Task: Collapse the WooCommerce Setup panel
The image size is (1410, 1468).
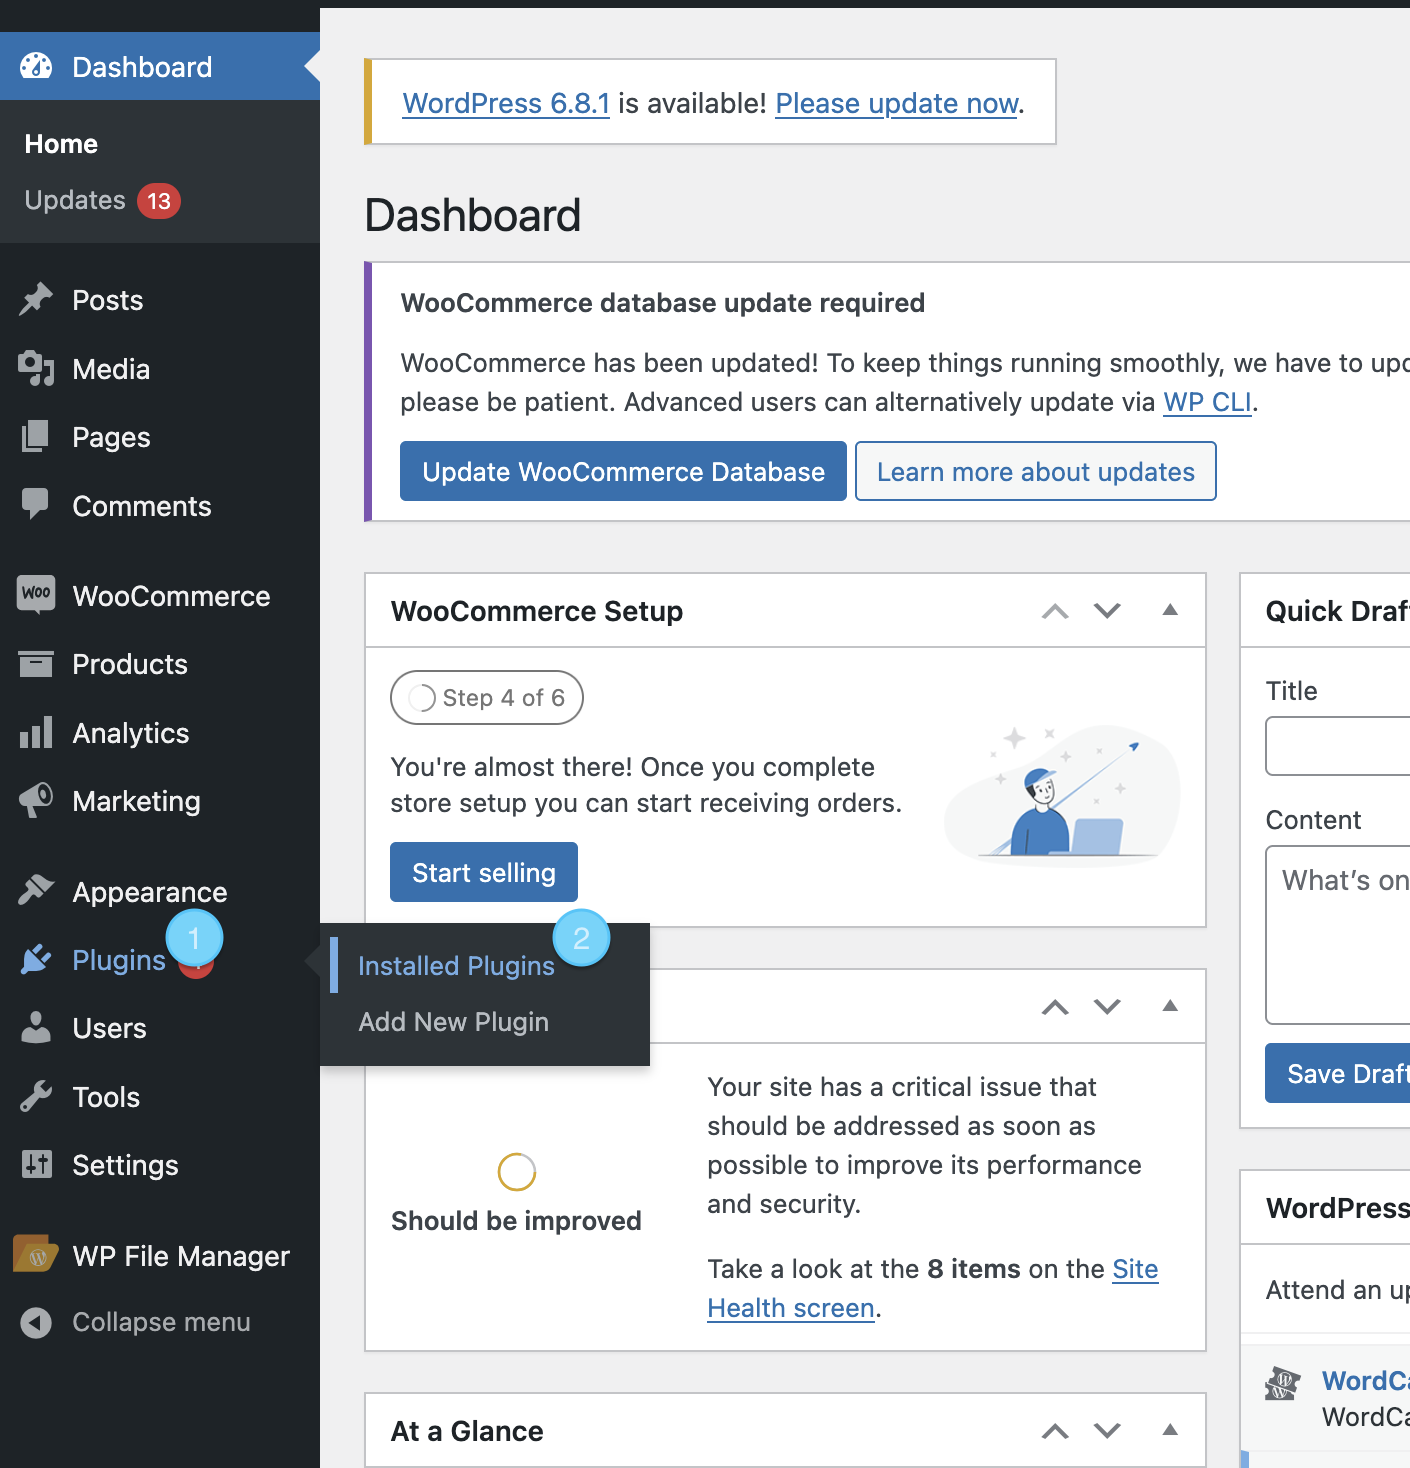Action: tap(1170, 610)
